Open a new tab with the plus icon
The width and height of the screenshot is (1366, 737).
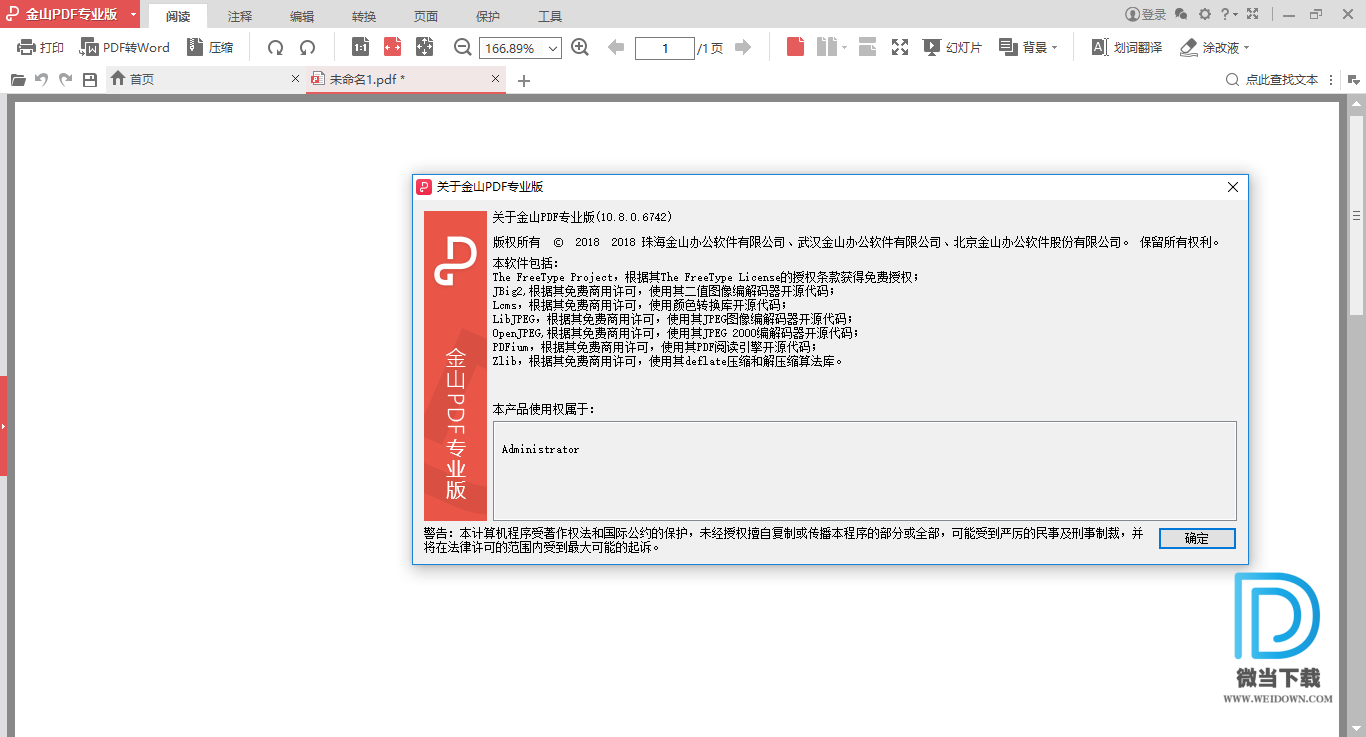523,81
